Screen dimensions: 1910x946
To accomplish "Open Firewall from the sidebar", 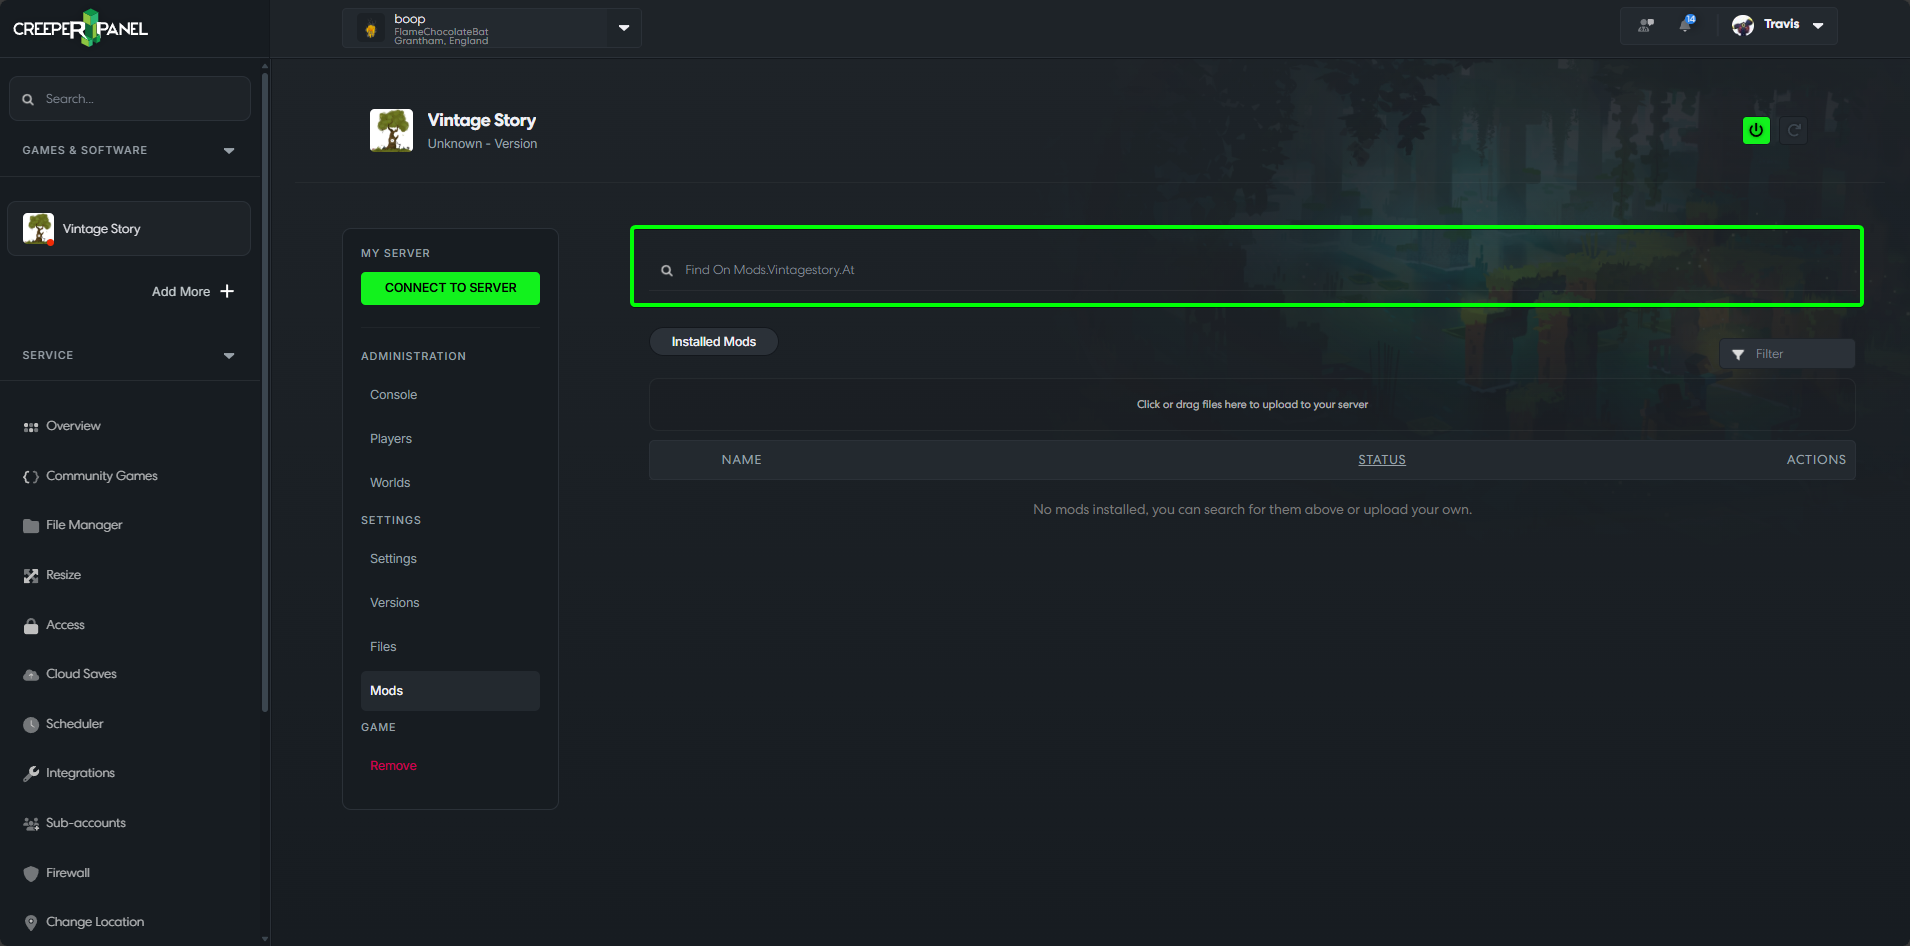I will (x=67, y=873).
